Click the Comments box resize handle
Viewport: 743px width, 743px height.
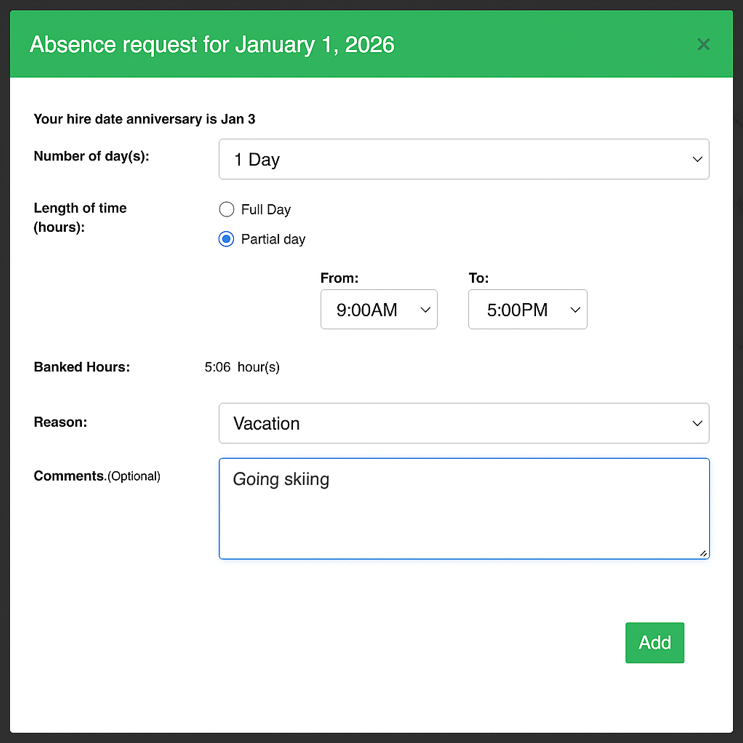tap(703, 552)
